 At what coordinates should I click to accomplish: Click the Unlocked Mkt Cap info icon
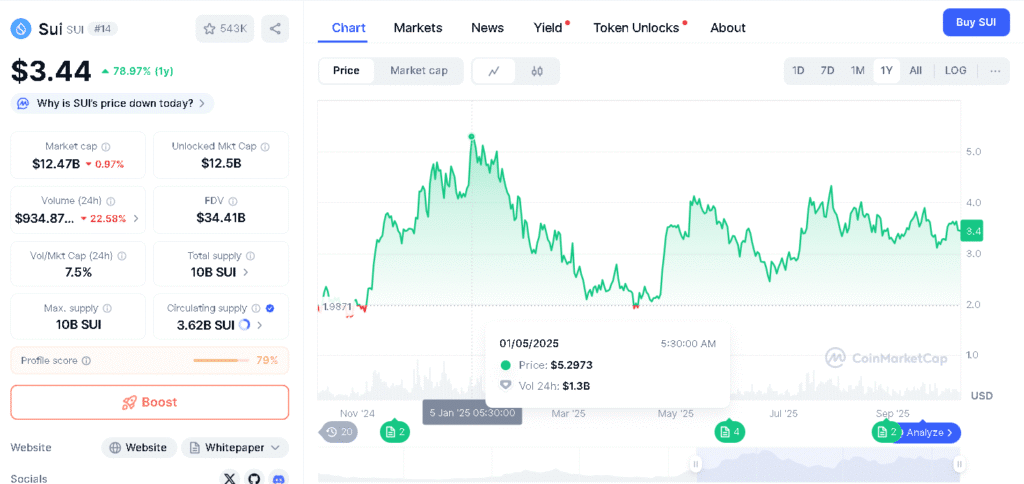[265, 147]
